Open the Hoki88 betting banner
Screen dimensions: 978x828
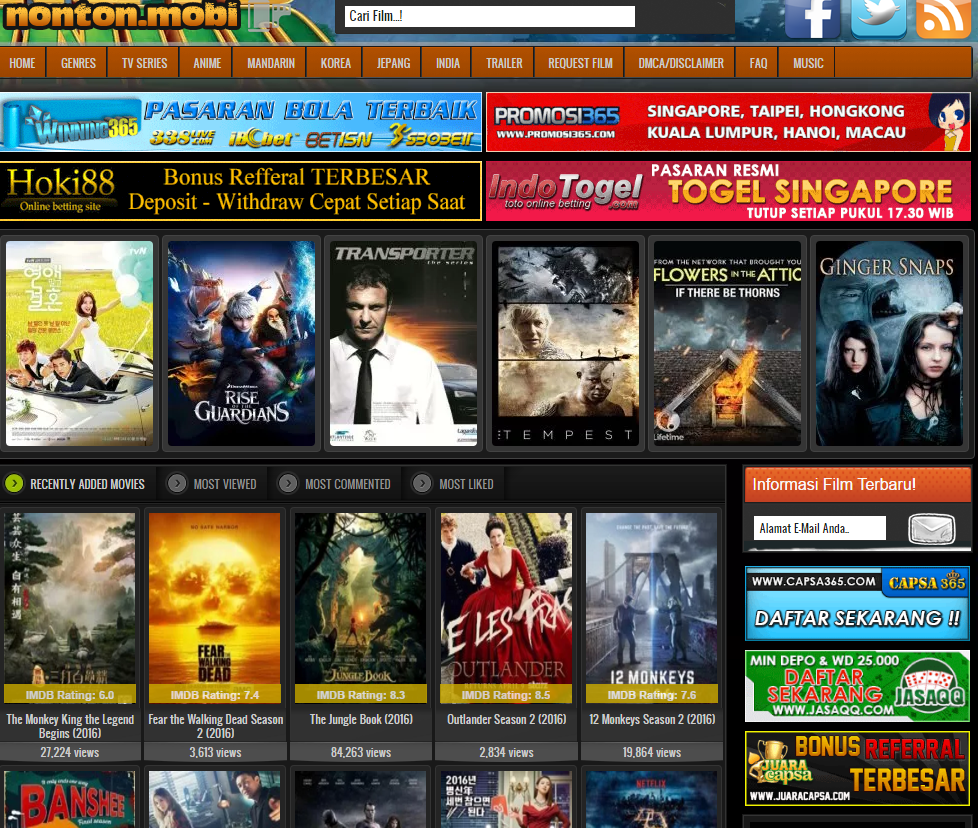[241, 191]
